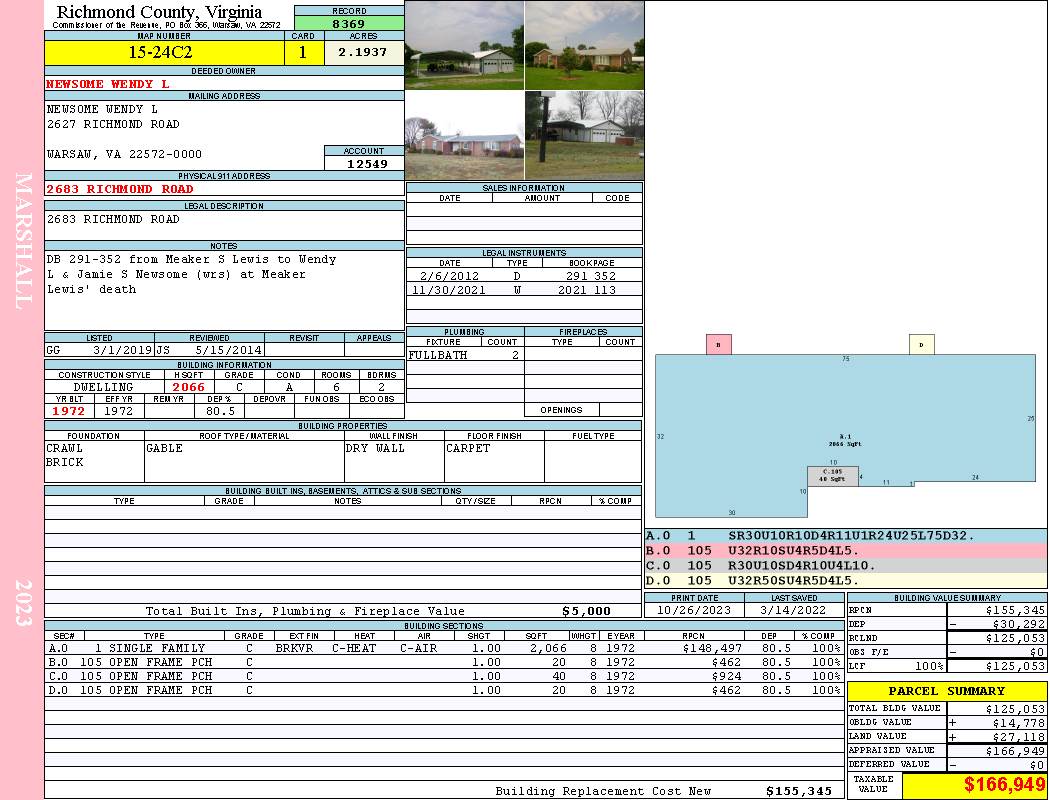Click the pink B section on sketch
Image resolution: width=1050 pixels, height=800 pixels.
pos(718,345)
